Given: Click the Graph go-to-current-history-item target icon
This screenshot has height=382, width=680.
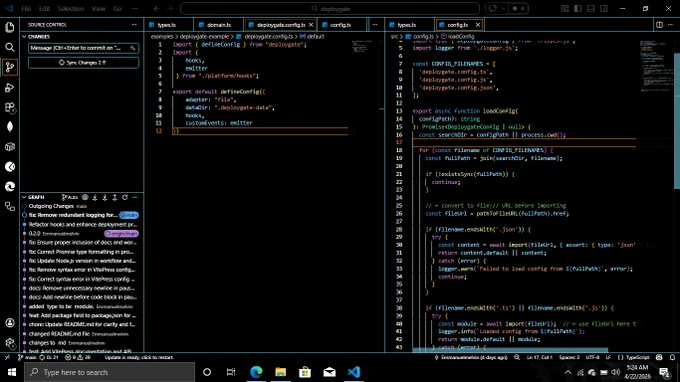Looking at the screenshot, I should tap(85, 197).
